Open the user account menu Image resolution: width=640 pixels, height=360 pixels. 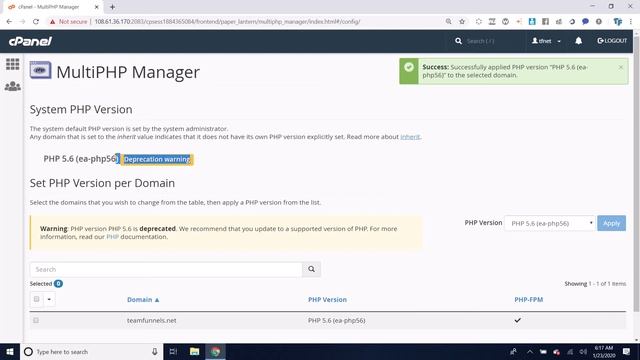pos(546,41)
